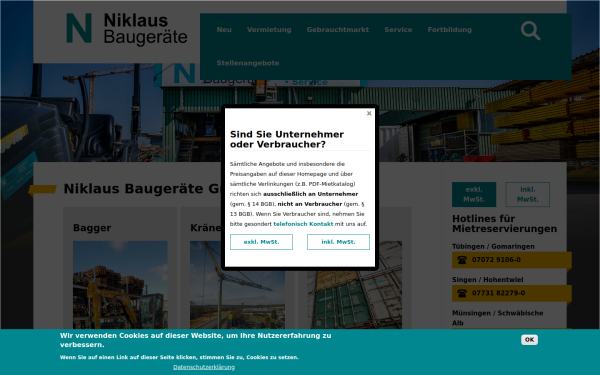The width and height of the screenshot is (600, 375).
Task: Click the Münsingen / Schwäbische Alb label
Action: pyautogui.click(x=497, y=318)
